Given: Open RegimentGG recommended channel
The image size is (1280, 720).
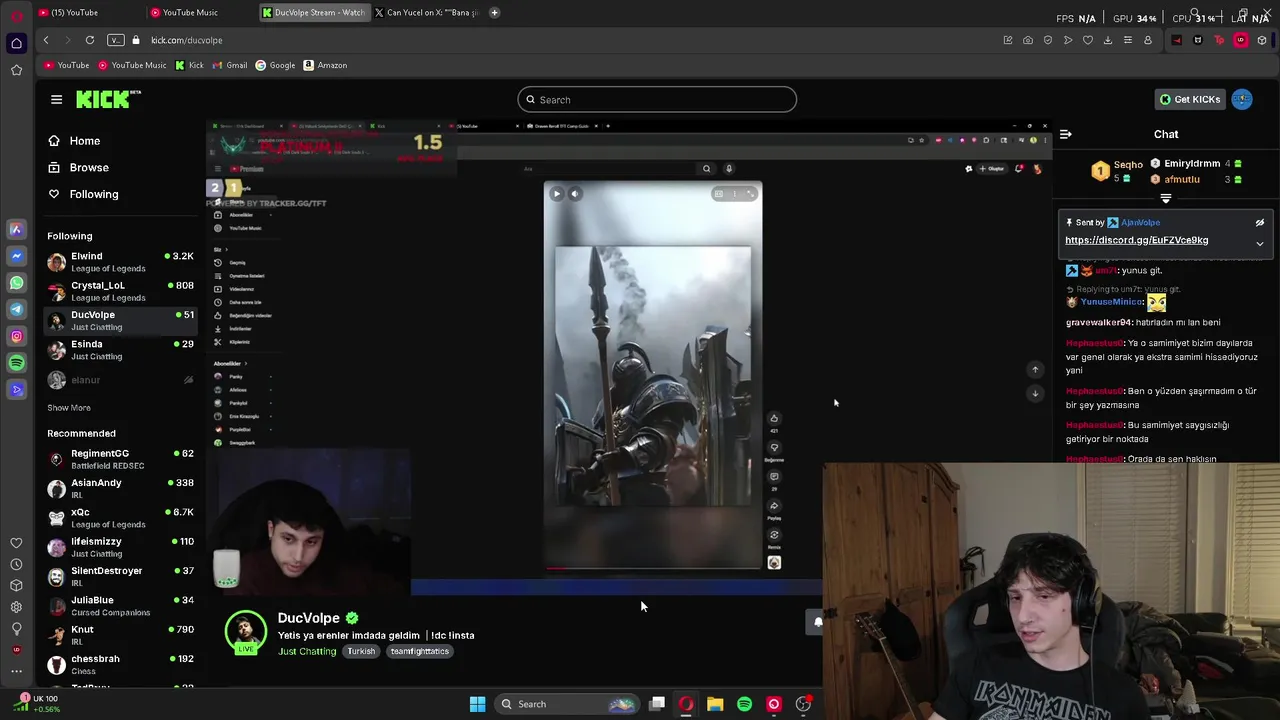Looking at the screenshot, I should point(120,459).
